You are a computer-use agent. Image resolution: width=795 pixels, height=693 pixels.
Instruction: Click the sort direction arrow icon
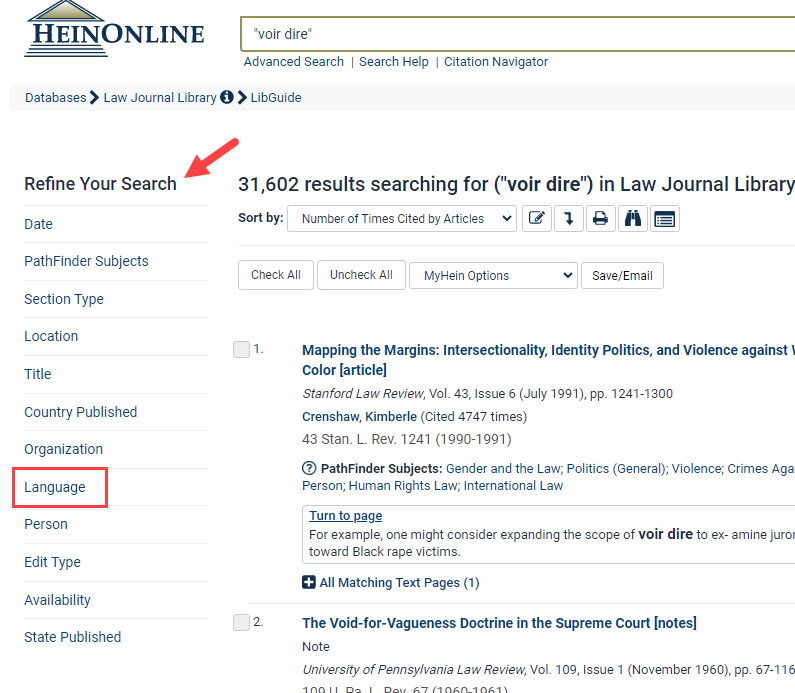pos(569,218)
